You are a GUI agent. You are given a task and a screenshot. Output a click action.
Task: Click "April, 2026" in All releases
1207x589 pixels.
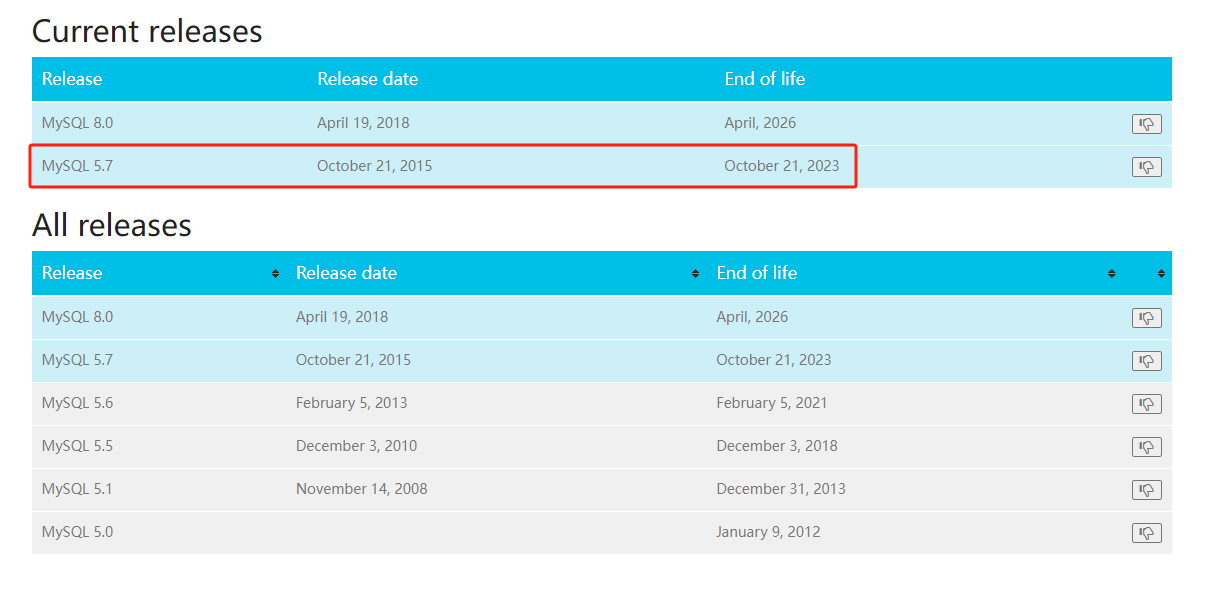coord(752,317)
